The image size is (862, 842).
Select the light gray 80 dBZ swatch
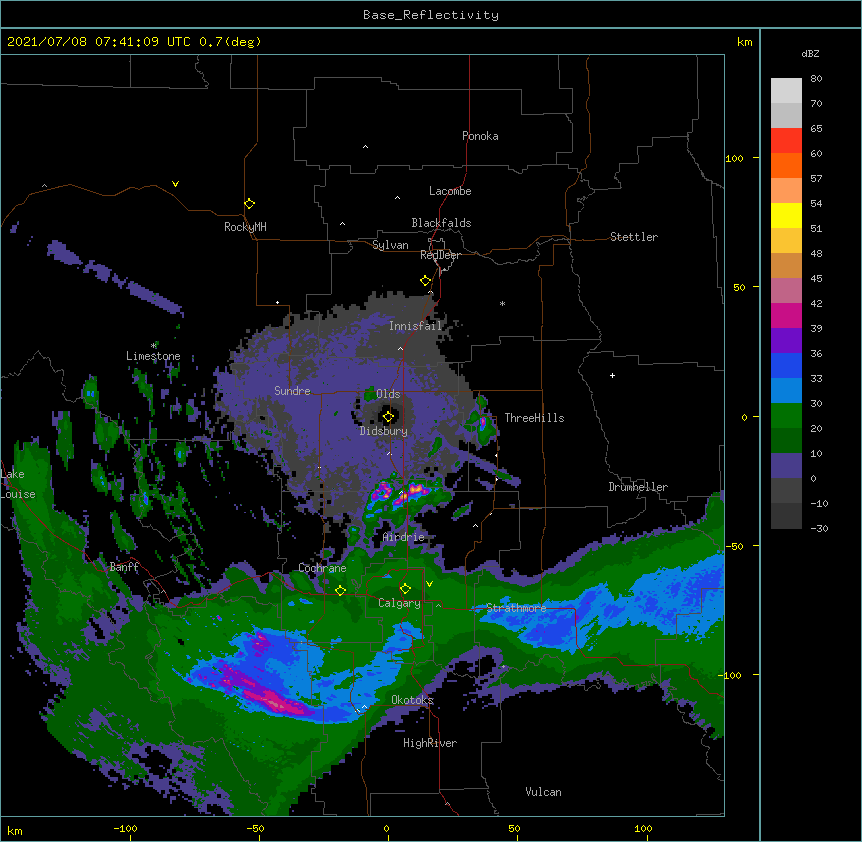pyautogui.click(x=786, y=90)
